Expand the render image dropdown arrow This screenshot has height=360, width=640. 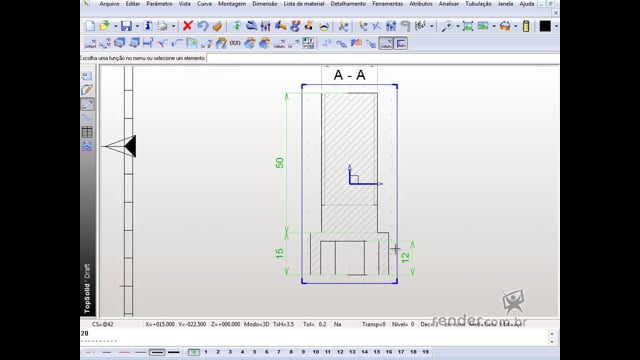coord(494,27)
